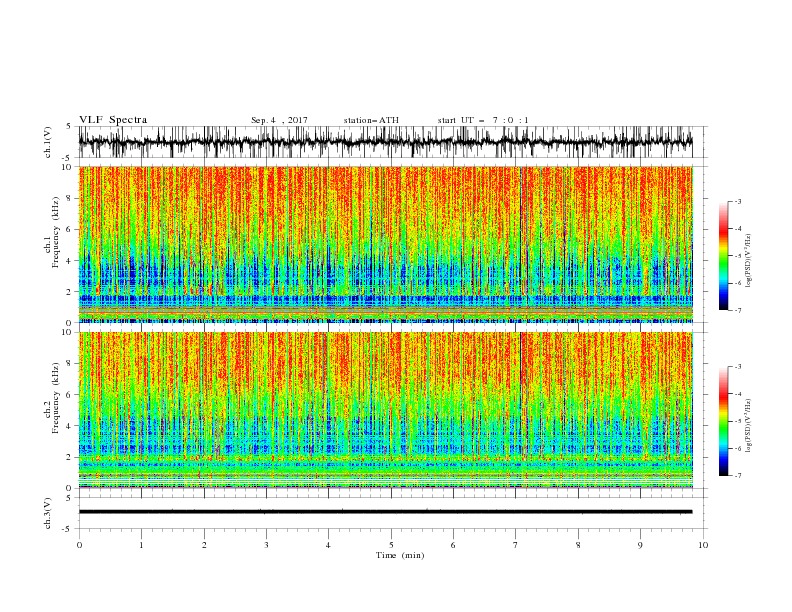Click the "ch.1(V)" axis label
This screenshot has width=792, height=612.
click(47, 142)
